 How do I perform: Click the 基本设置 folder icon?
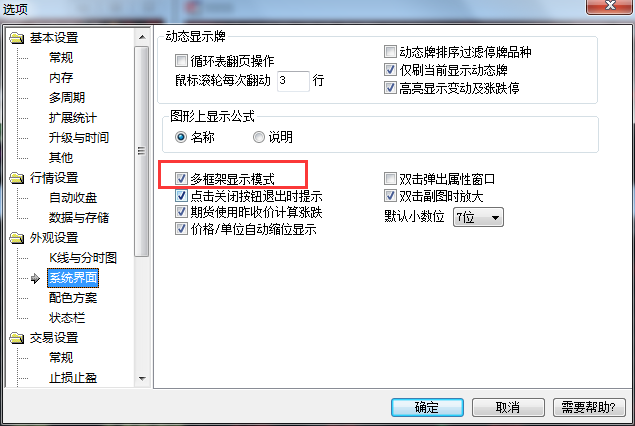tap(17, 38)
